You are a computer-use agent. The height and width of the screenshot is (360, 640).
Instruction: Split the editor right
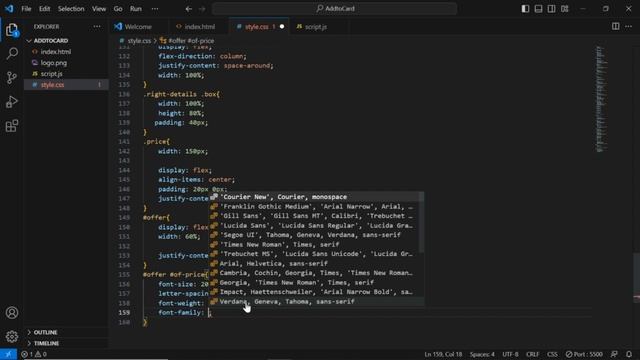616,27
